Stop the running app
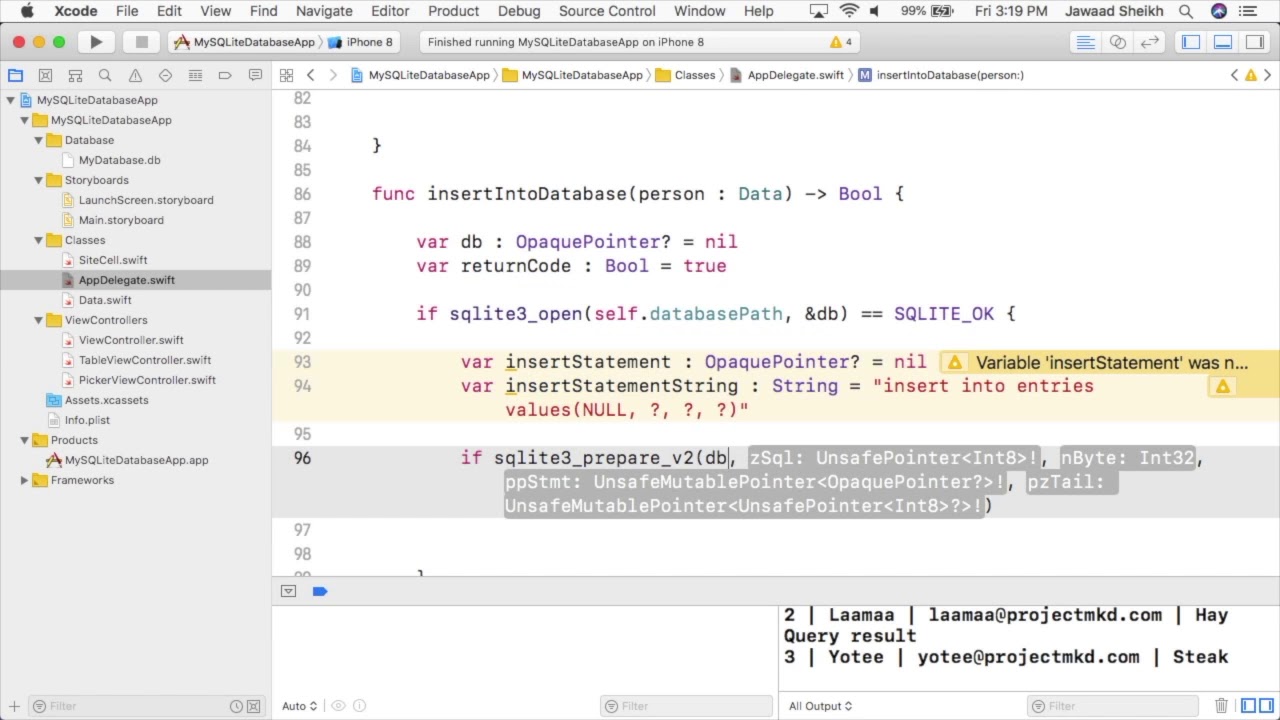 coord(141,42)
